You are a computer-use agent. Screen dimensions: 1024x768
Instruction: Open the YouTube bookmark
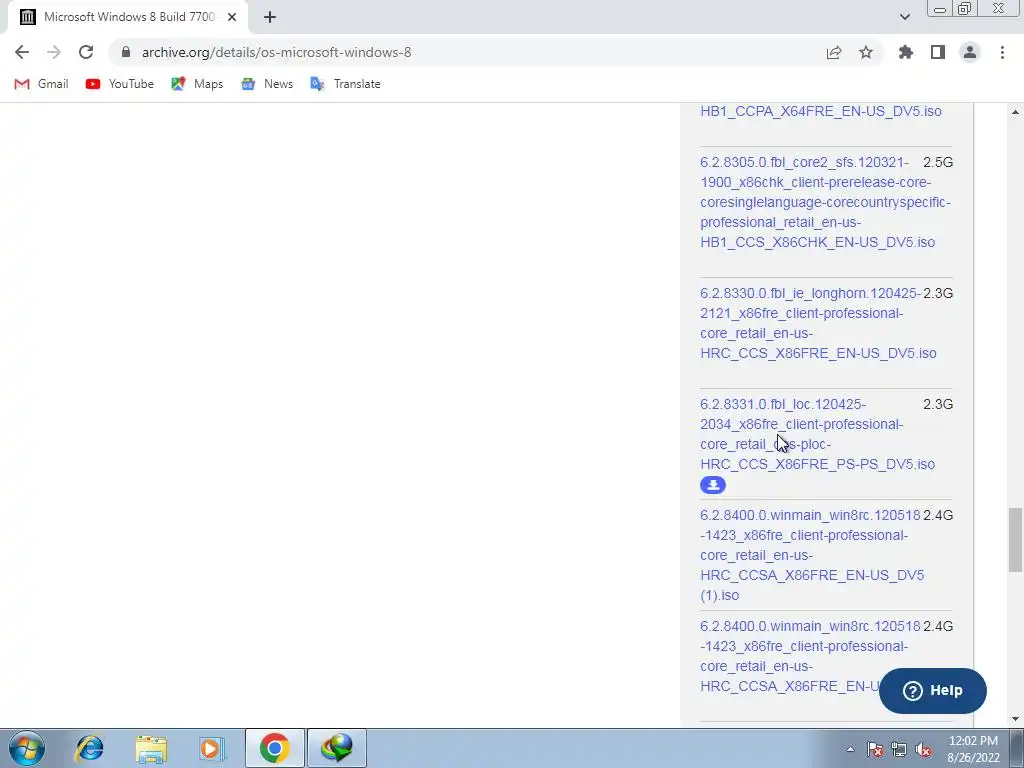tap(120, 84)
